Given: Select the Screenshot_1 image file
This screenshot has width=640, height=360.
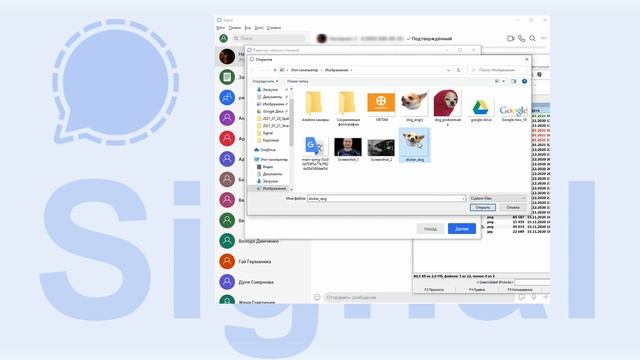Looking at the screenshot, I should tap(348, 149).
